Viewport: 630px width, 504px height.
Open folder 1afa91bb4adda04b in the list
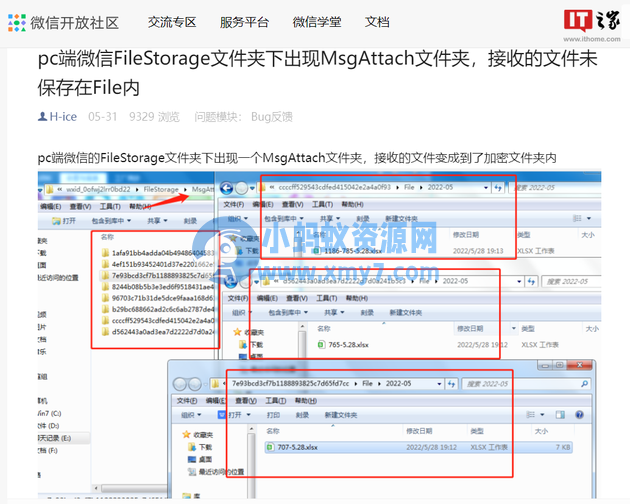tap(158, 253)
